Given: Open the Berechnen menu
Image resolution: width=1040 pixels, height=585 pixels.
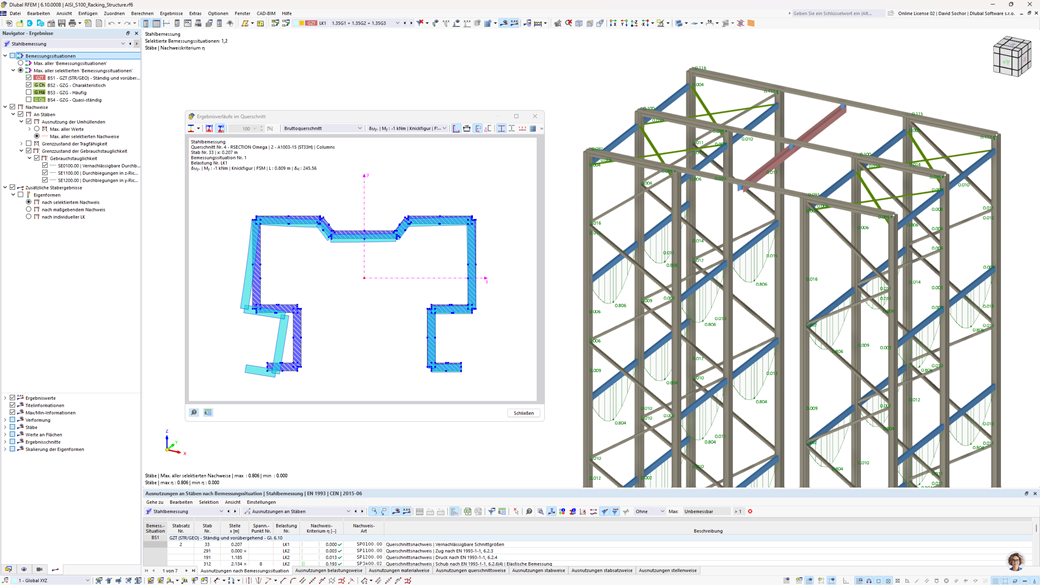Looking at the screenshot, I should (142, 13).
